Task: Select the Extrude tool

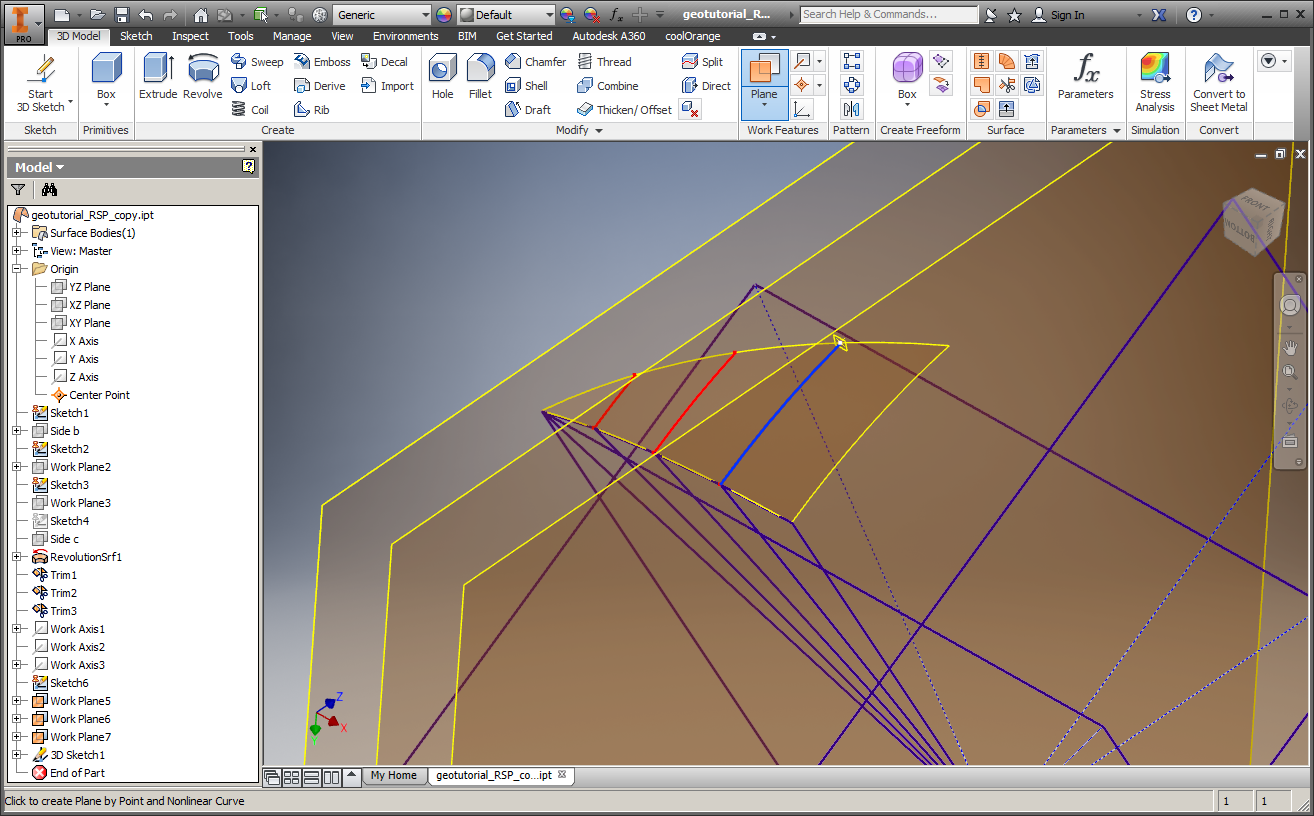Action: [x=158, y=77]
